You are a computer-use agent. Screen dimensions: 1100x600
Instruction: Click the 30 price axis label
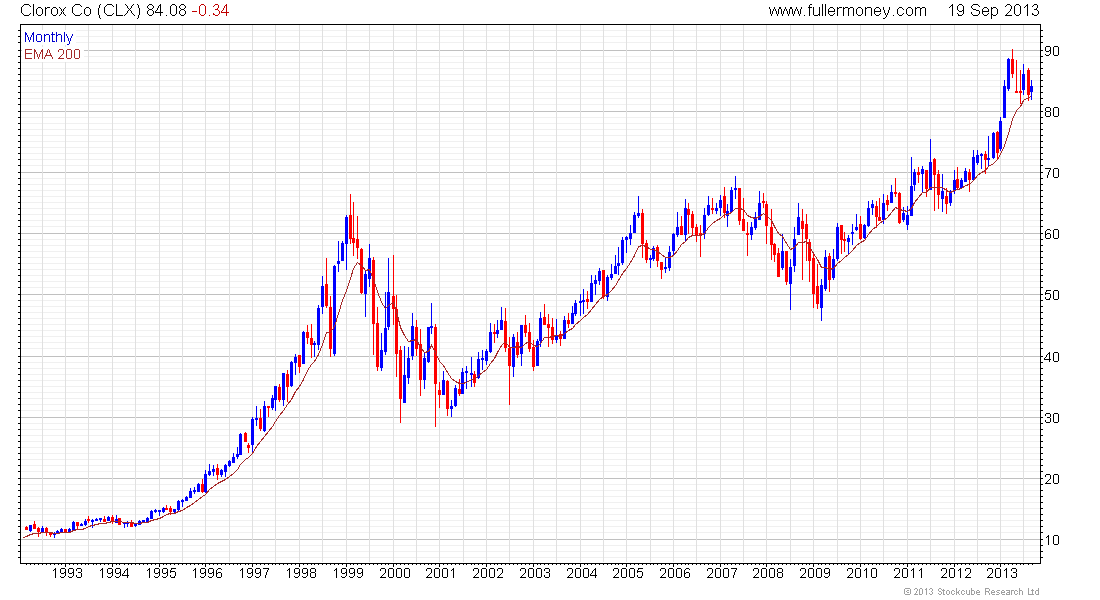(1052, 418)
